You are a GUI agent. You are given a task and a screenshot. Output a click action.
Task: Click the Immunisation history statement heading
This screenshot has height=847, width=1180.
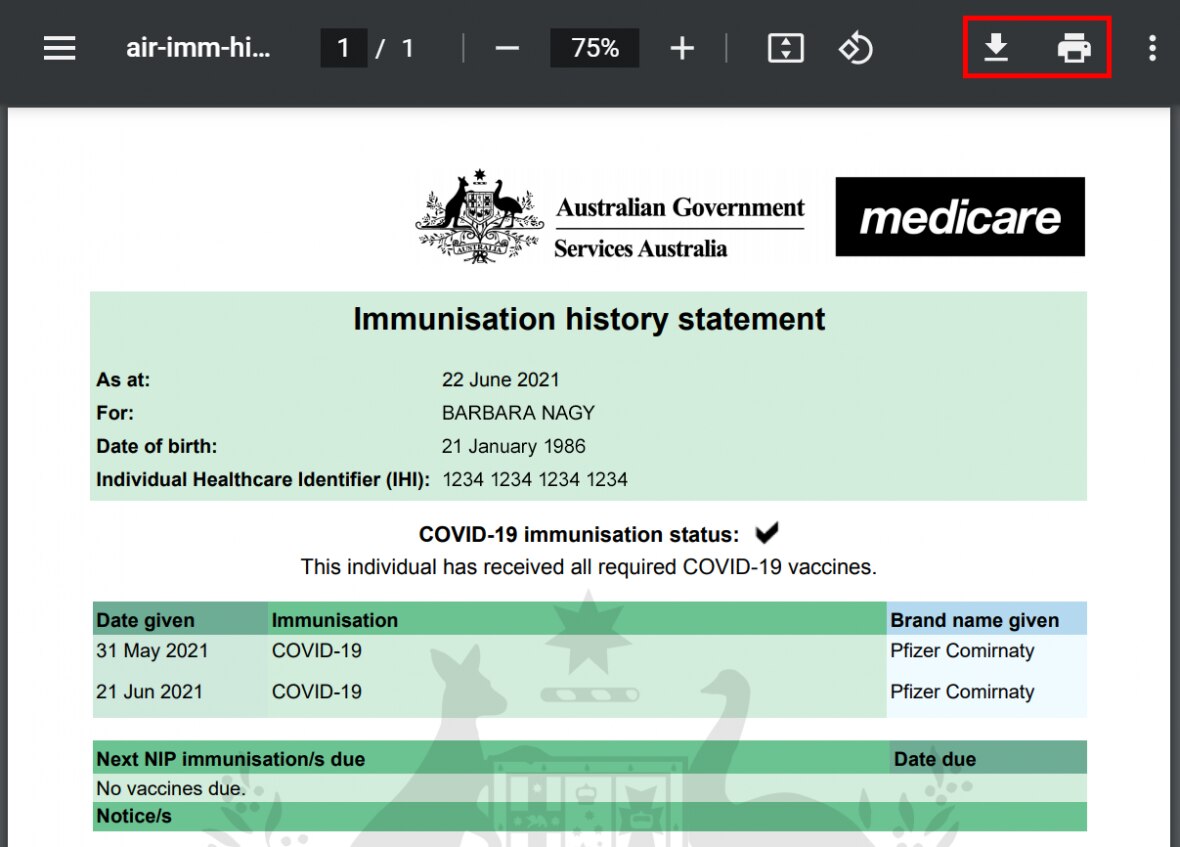[589, 319]
